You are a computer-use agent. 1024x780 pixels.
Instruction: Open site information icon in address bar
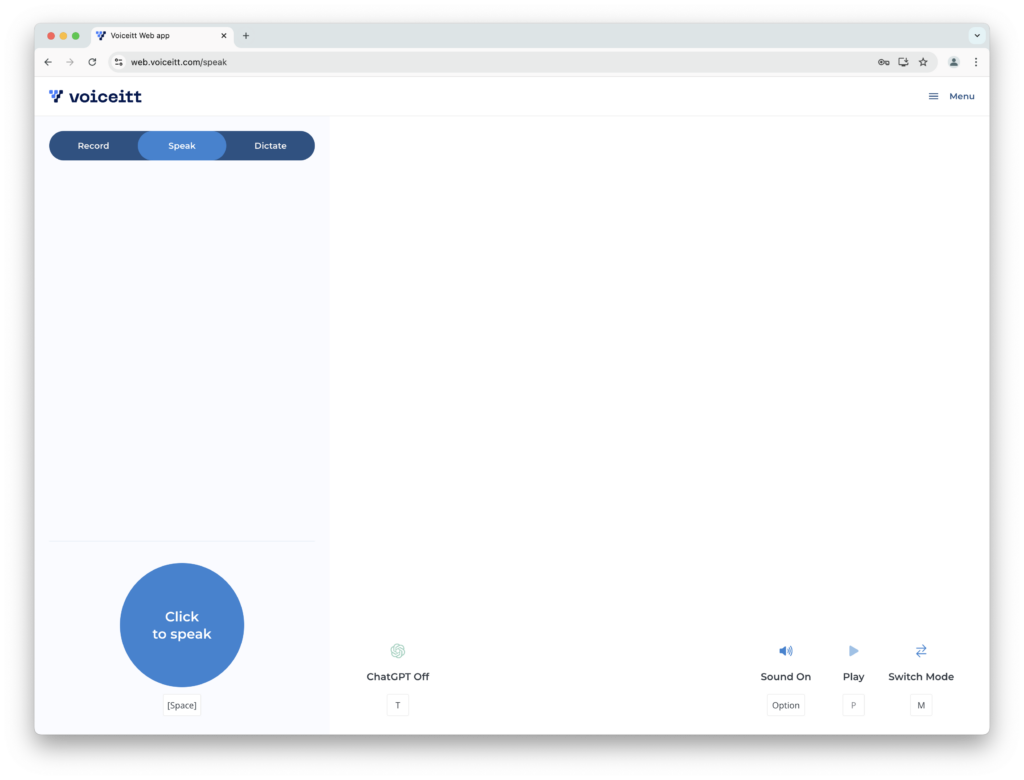(118, 62)
